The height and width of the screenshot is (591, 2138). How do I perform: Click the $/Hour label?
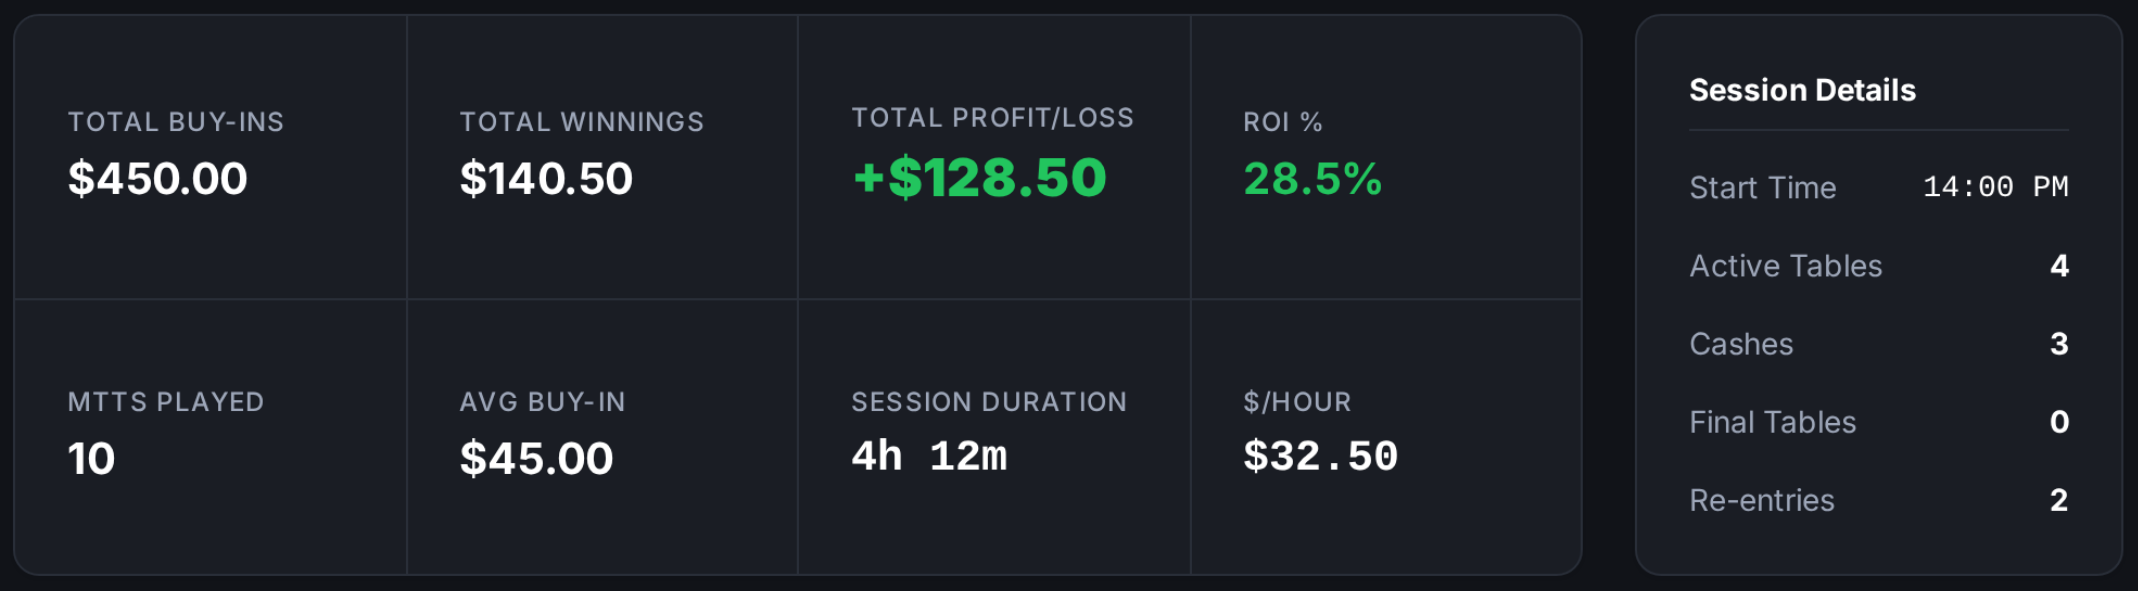[x=1296, y=402]
